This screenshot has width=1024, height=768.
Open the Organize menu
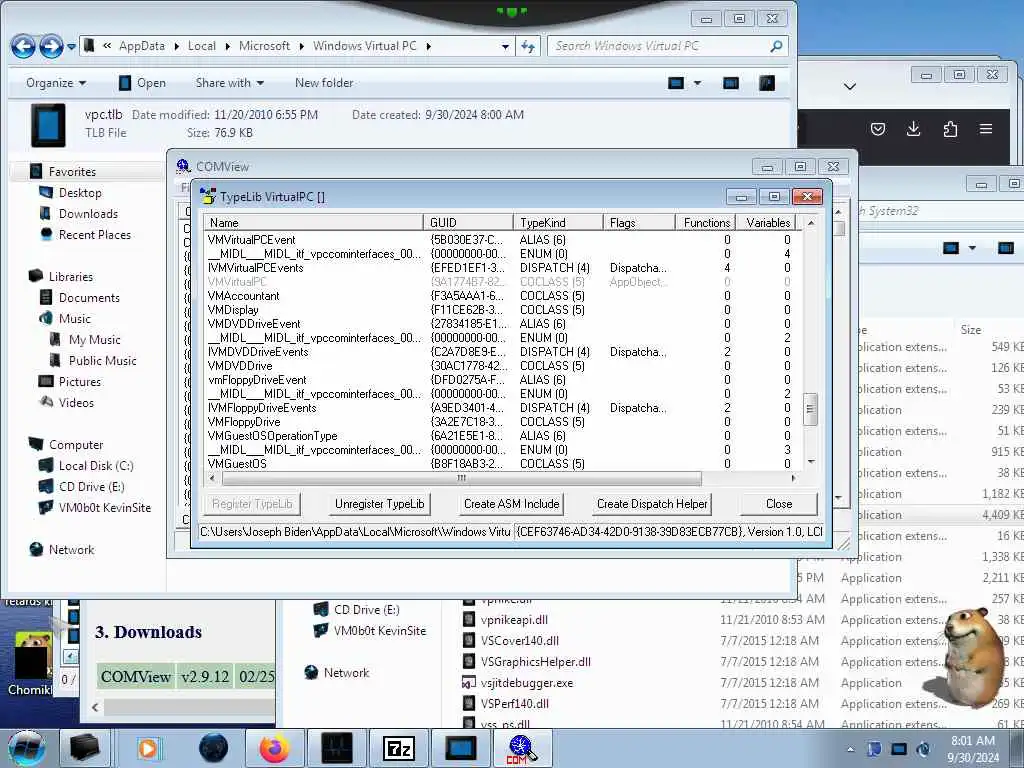point(56,83)
